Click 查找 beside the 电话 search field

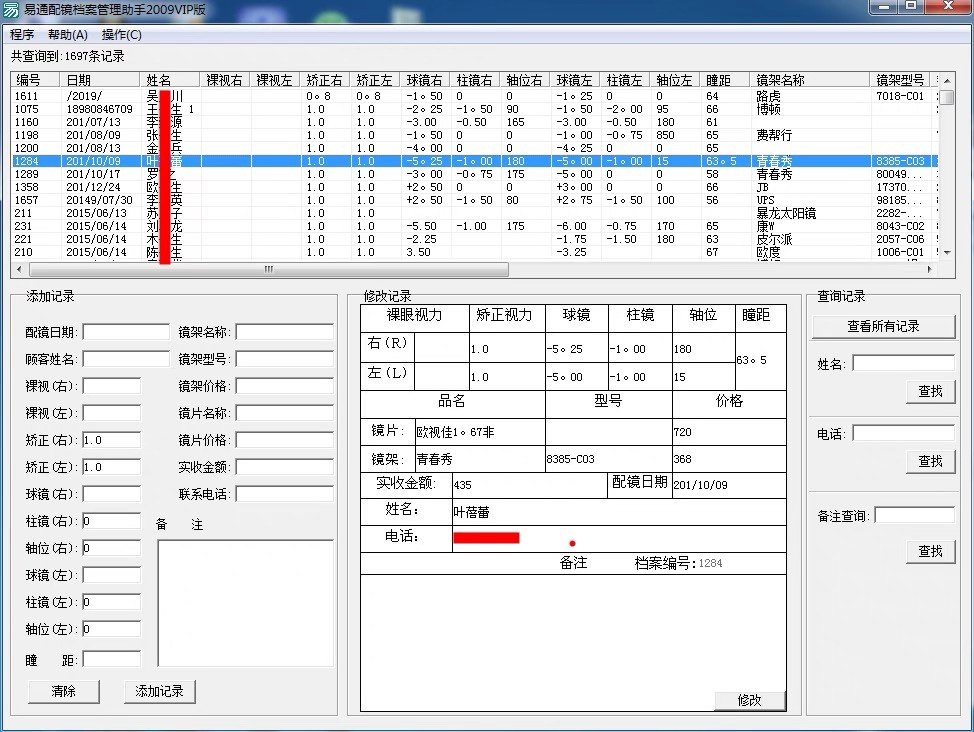coord(930,461)
